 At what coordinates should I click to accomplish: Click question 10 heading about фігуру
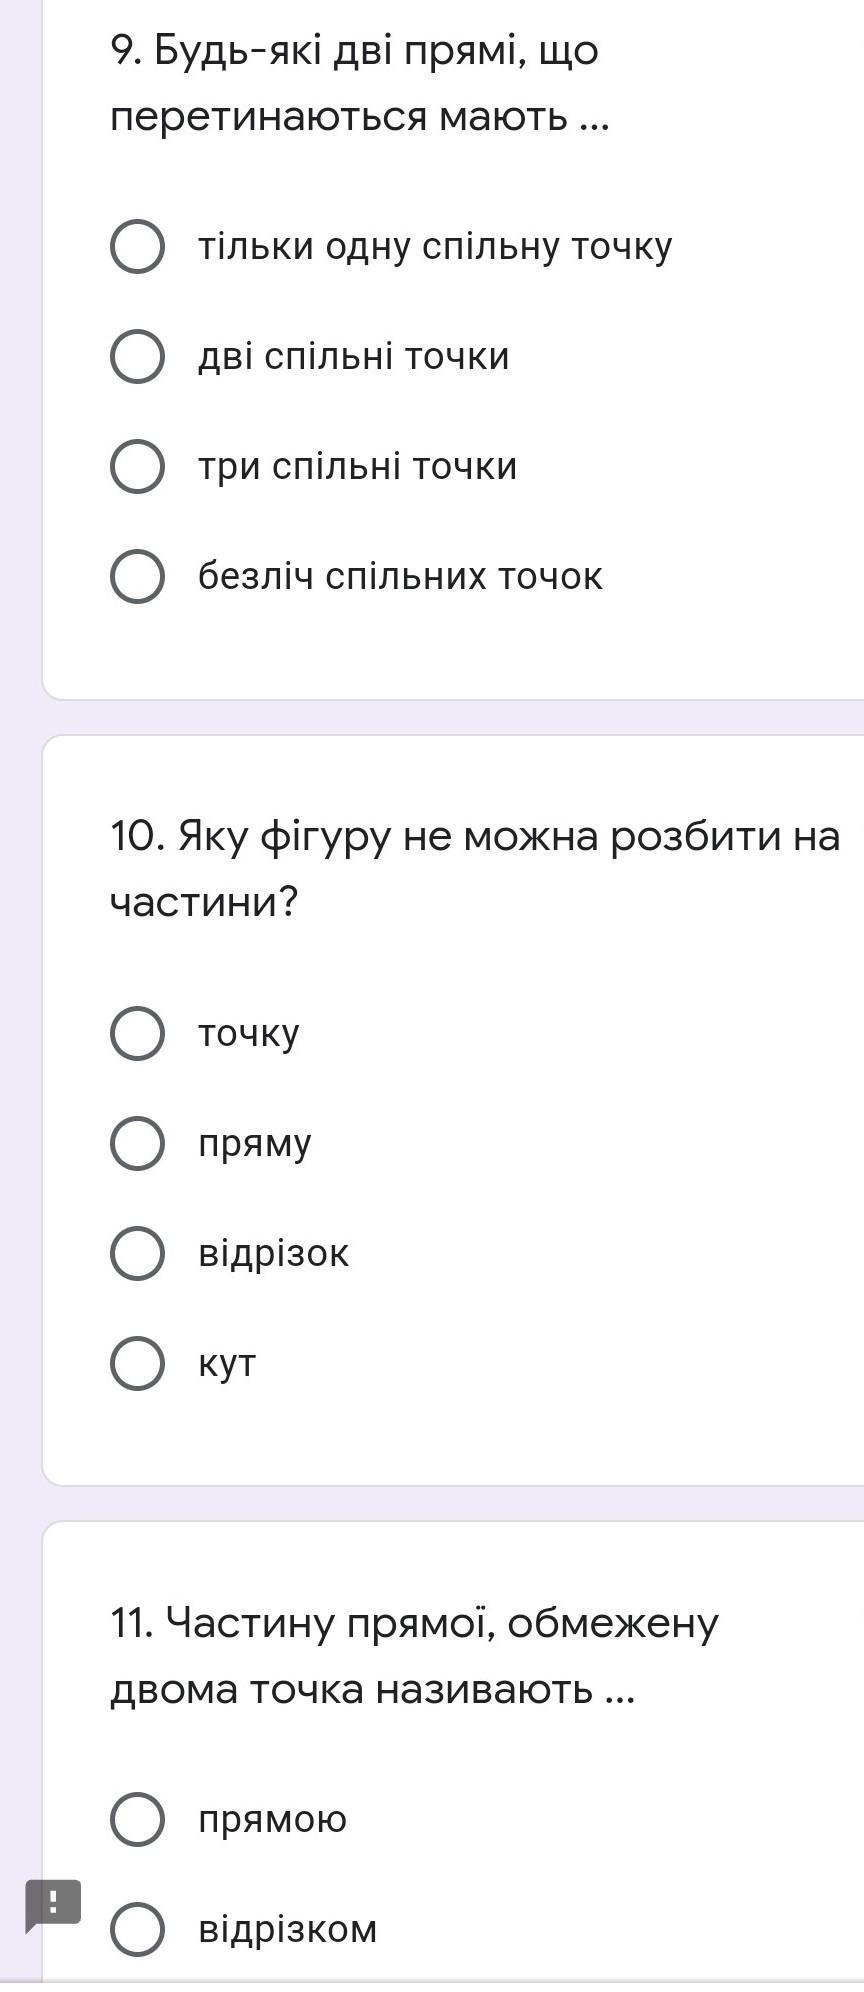[x=474, y=868]
